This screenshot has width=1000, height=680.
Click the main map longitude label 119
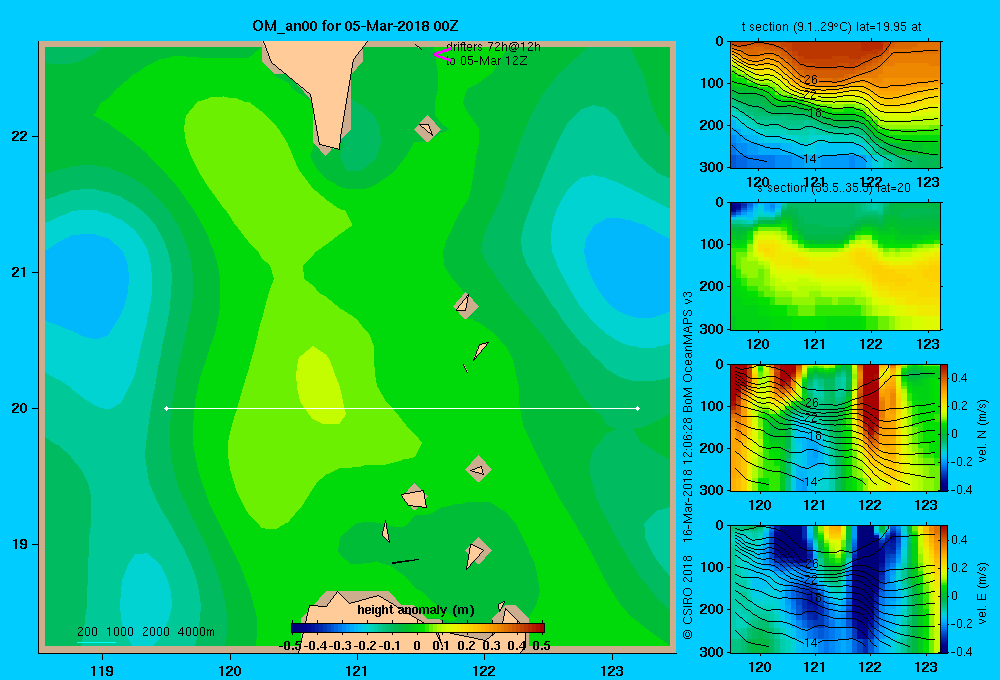(102, 670)
